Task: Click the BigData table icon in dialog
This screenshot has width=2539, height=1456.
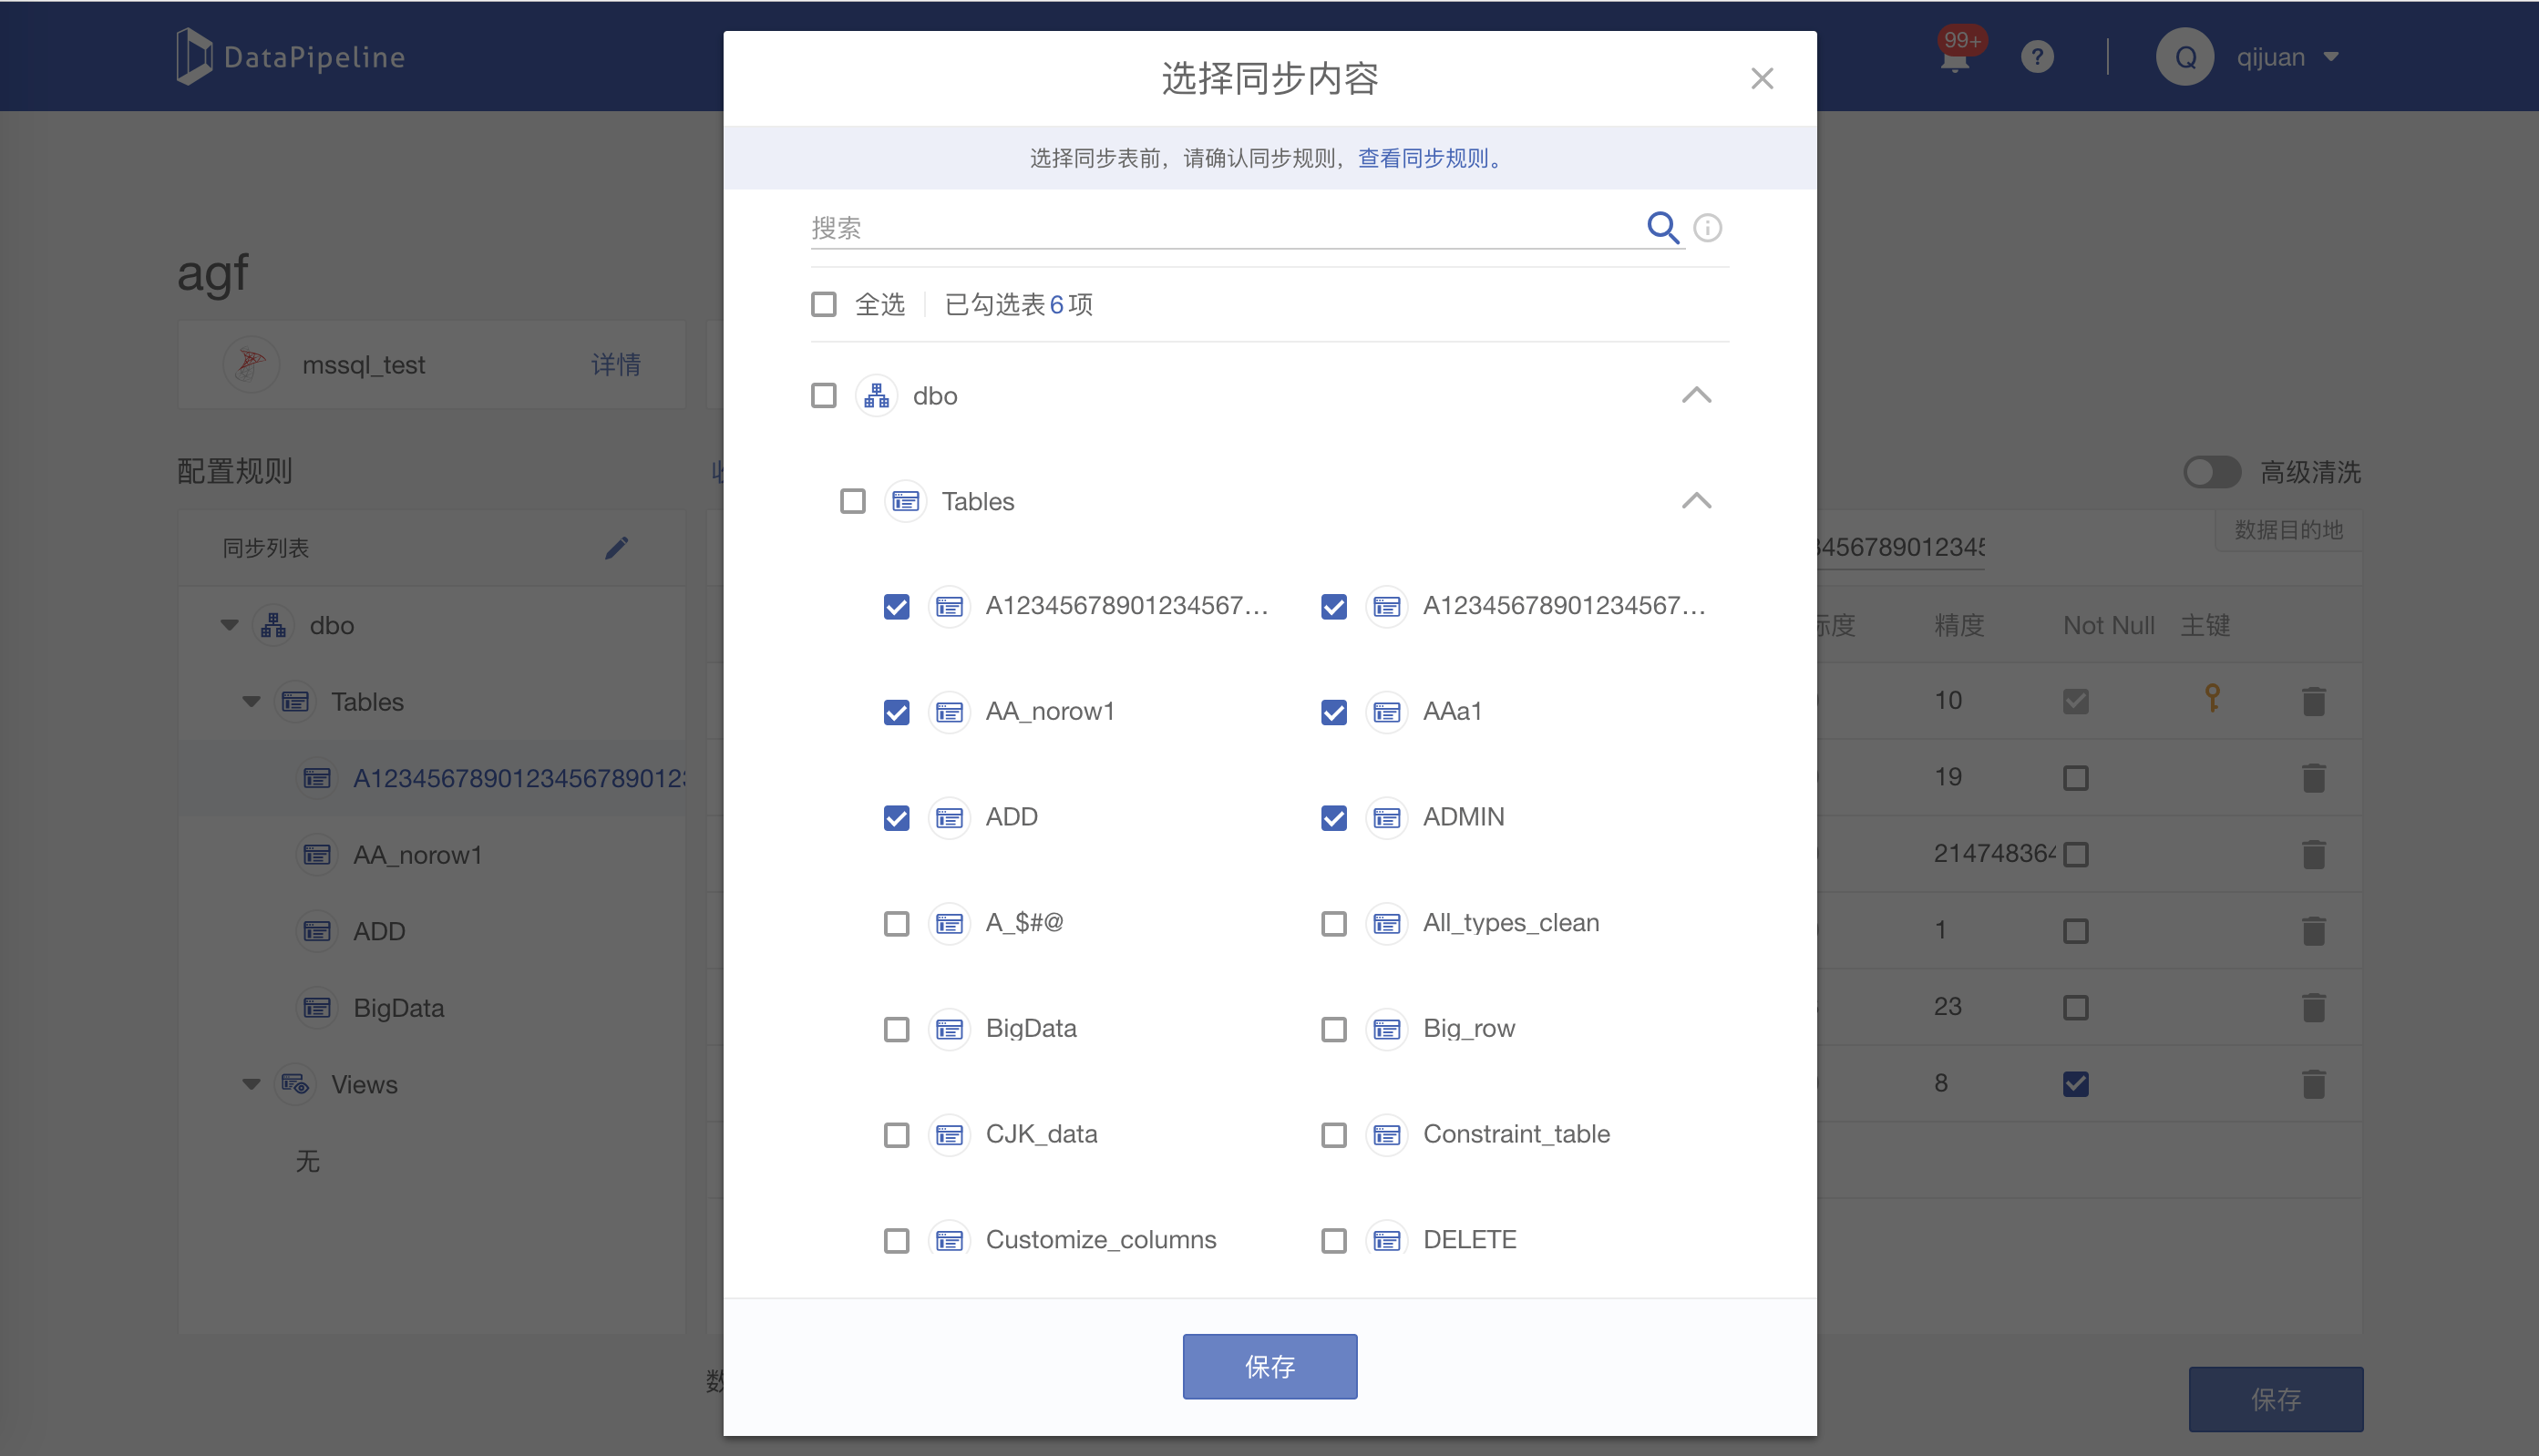Action: coord(949,1029)
